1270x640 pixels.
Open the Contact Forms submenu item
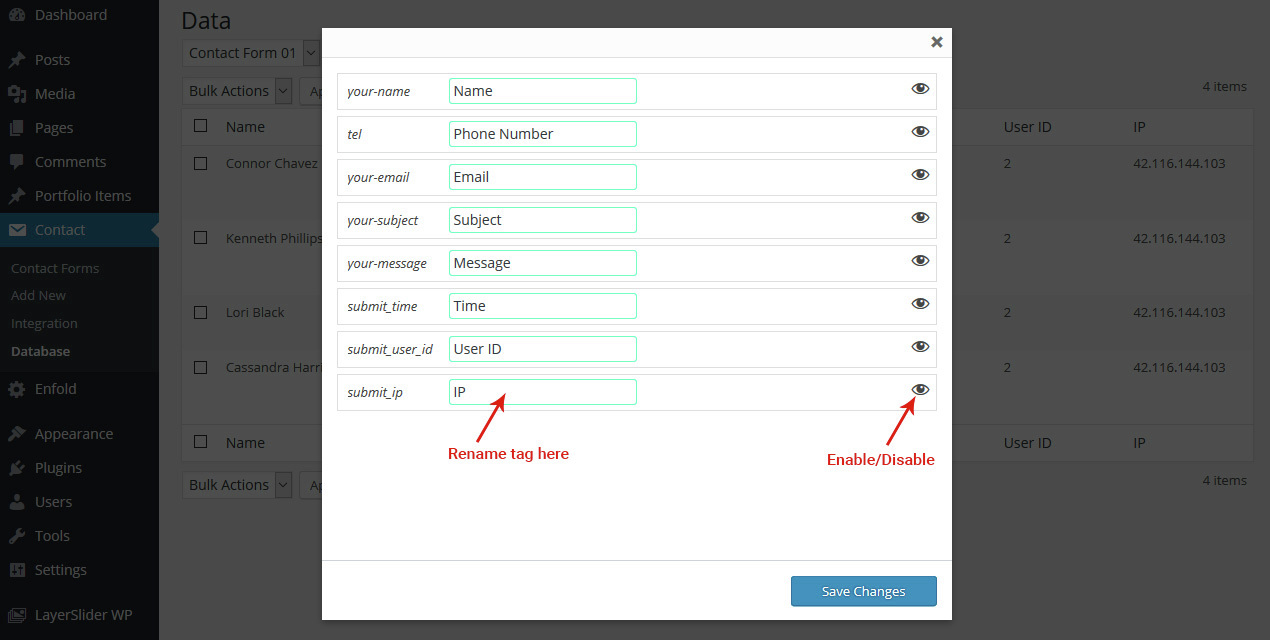coord(55,268)
